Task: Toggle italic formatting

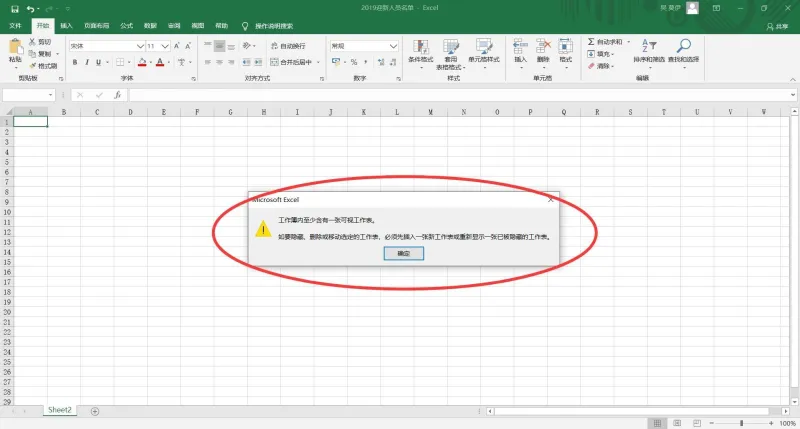Action: click(87, 62)
